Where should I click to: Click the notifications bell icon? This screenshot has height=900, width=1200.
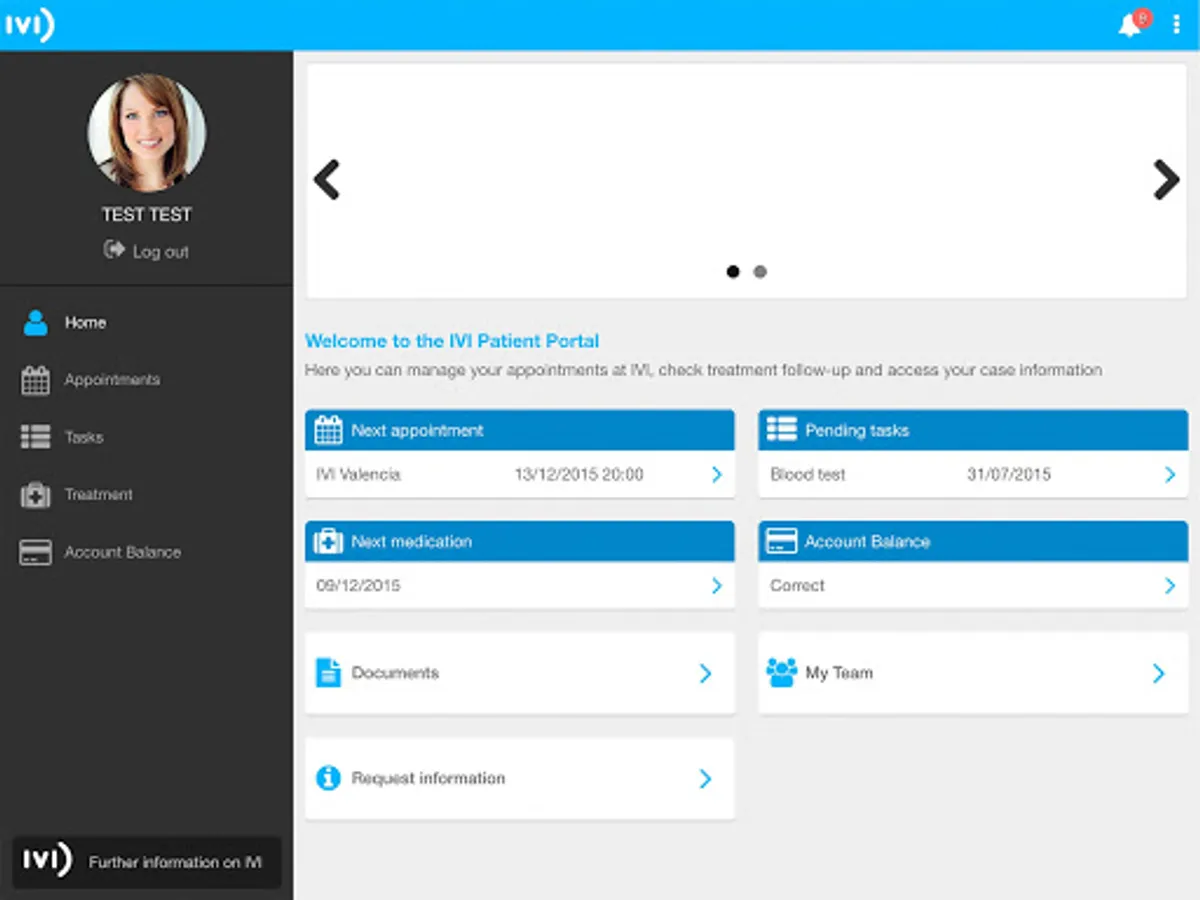click(1130, 24)
